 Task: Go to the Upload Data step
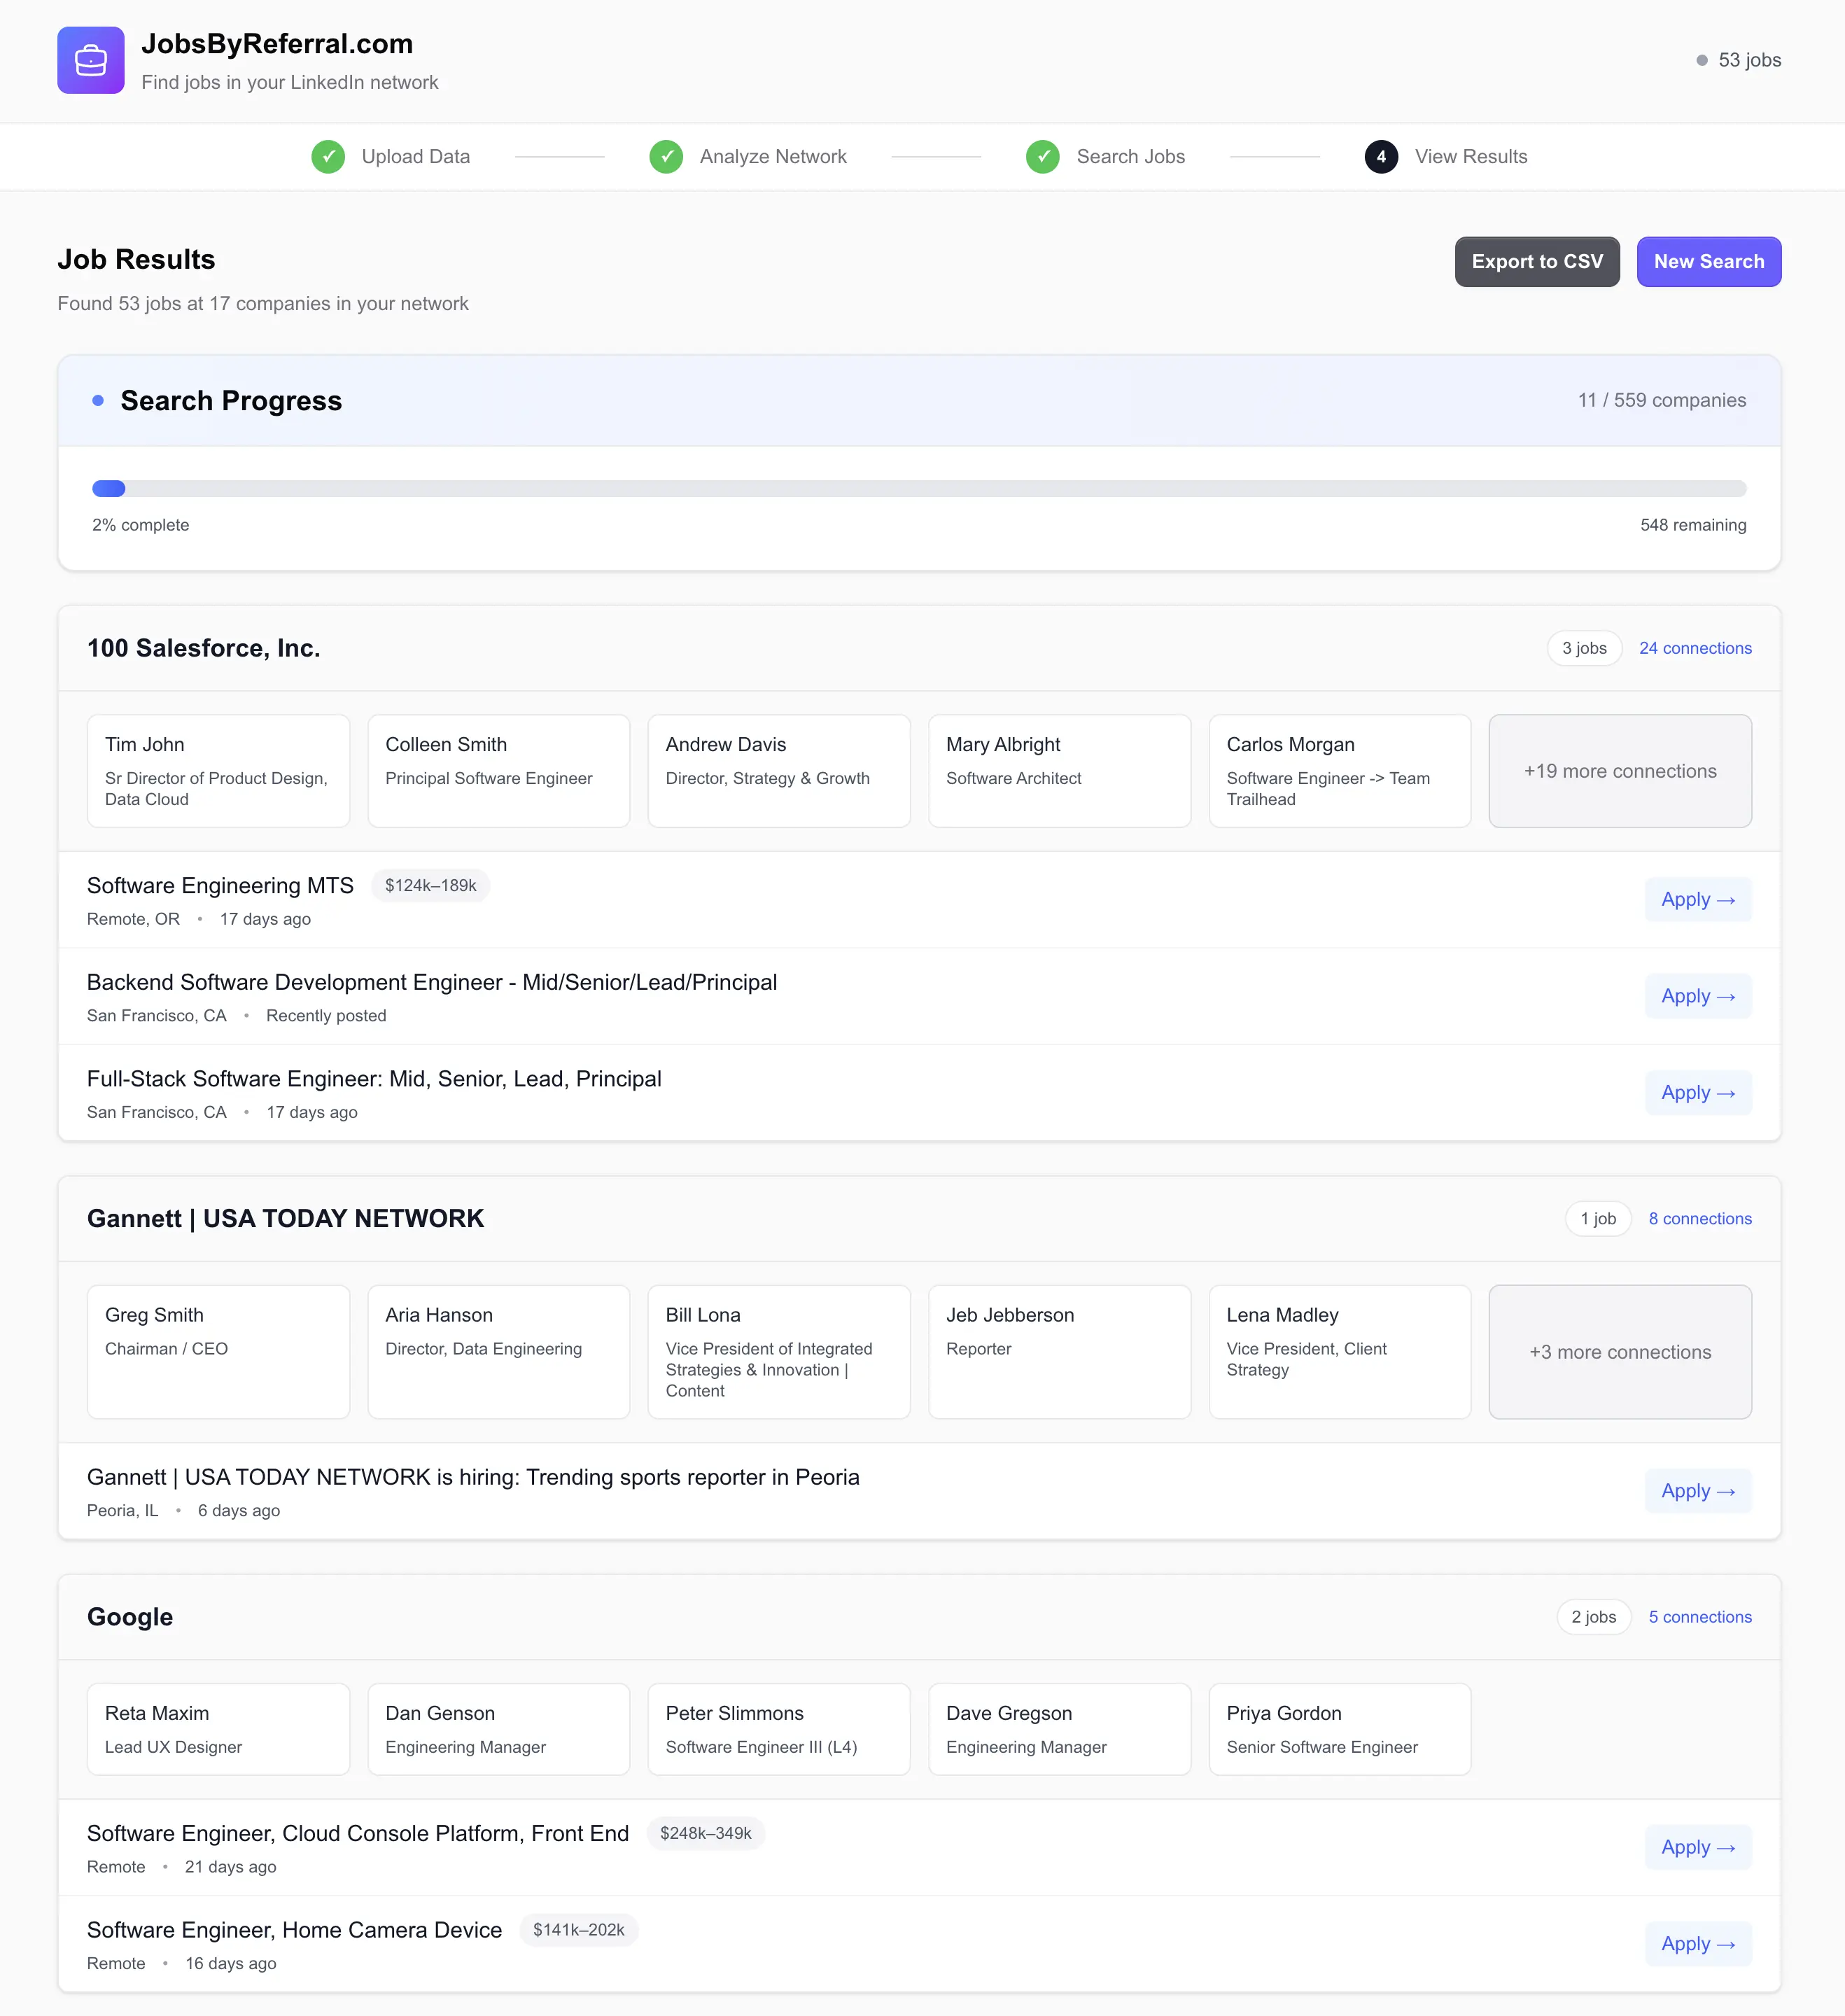coord(416,157)
